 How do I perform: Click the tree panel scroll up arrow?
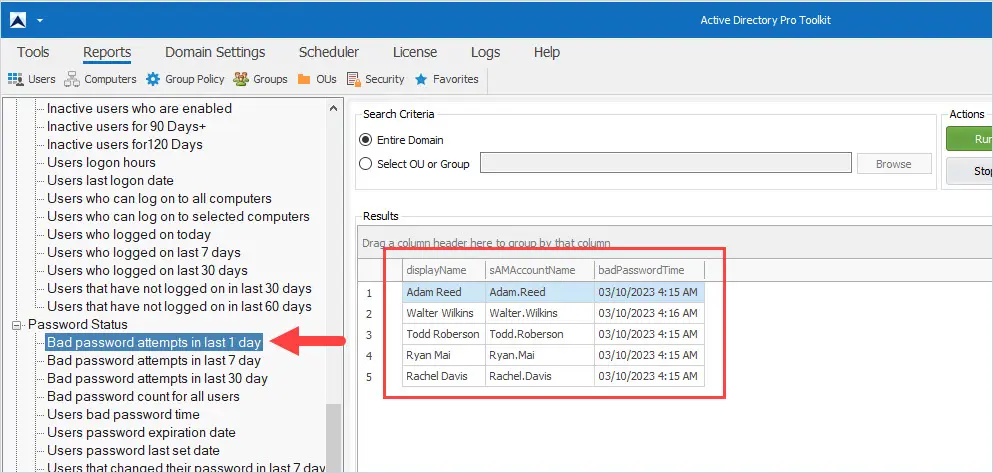point(334,108)
